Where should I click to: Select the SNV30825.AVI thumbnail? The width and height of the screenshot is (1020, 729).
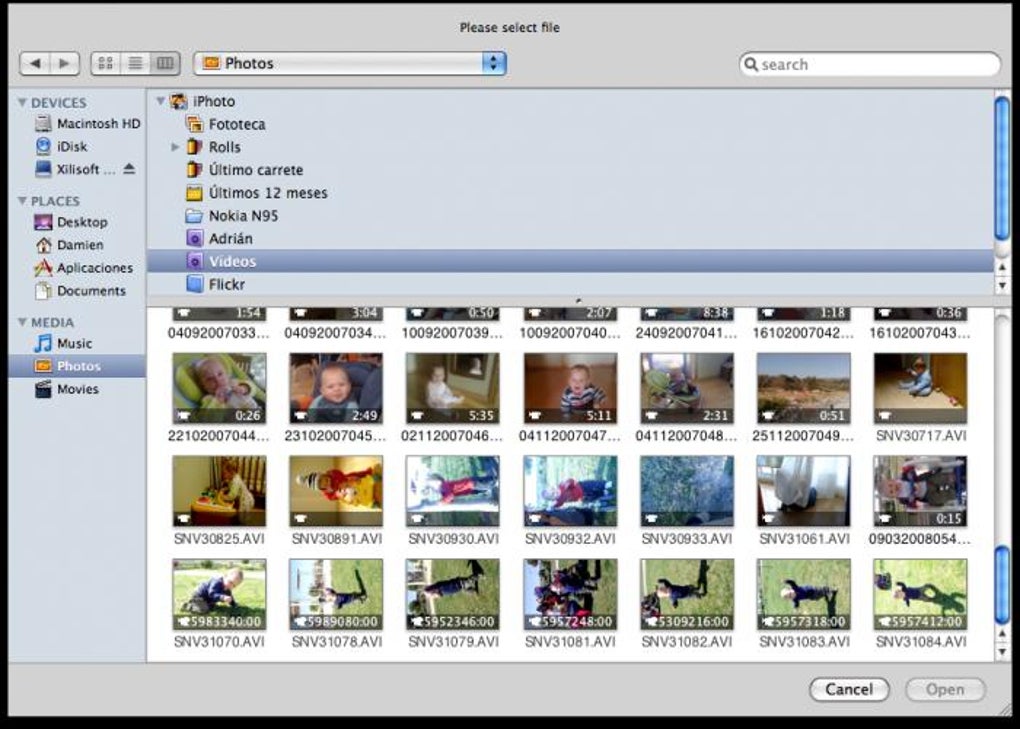pyautogui.click(x=219, y=491)
